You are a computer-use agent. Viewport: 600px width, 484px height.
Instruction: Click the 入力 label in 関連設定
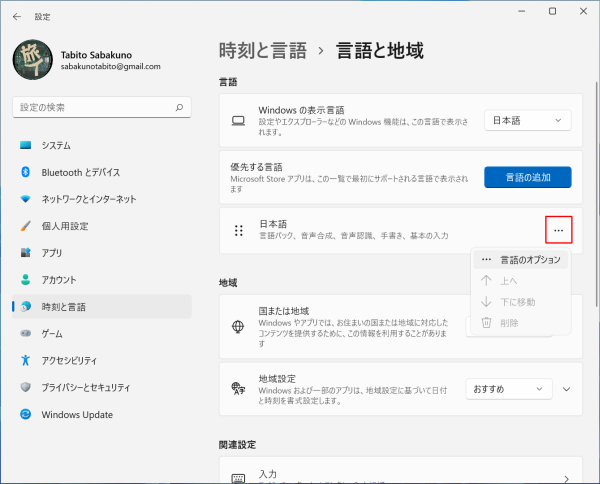268,474
